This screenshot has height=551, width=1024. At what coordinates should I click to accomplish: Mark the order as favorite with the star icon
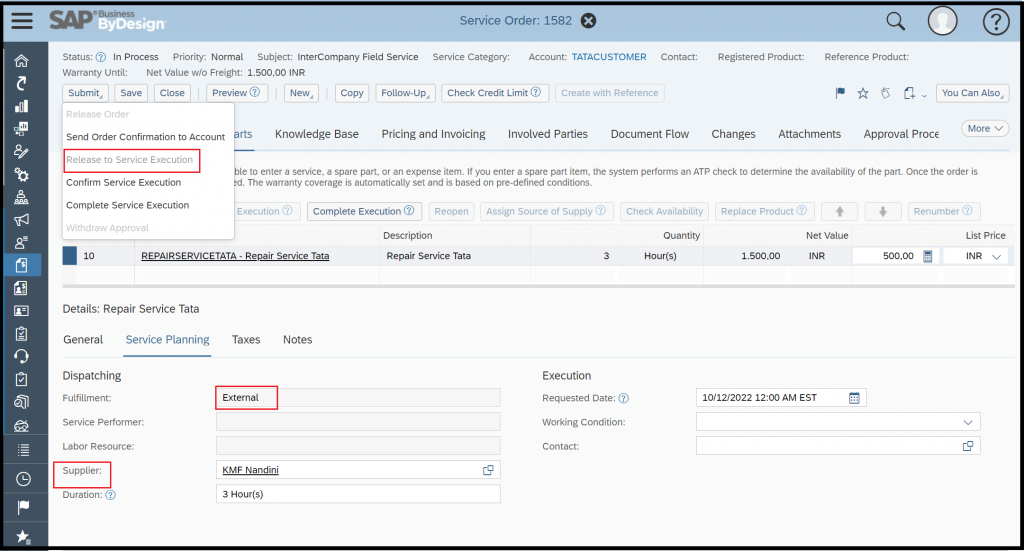click(863, 93)
